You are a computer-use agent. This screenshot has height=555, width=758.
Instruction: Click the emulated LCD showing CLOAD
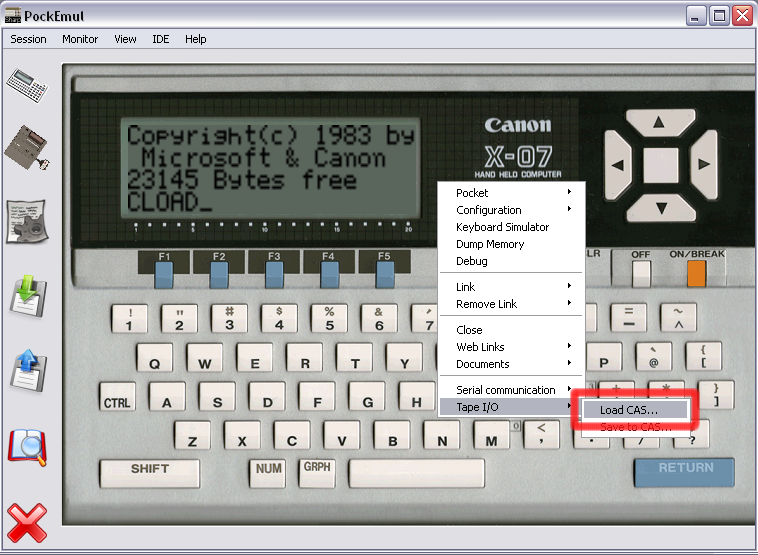270,168
